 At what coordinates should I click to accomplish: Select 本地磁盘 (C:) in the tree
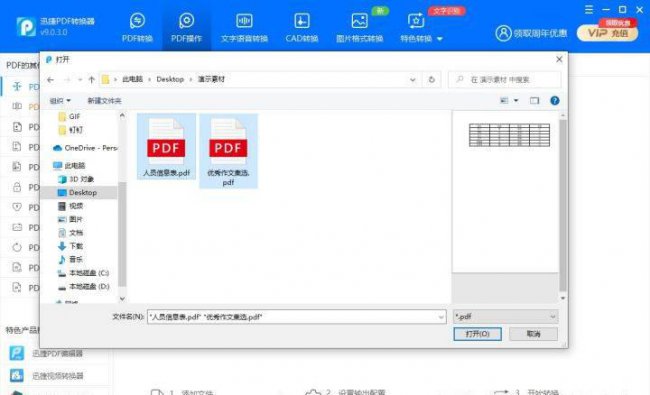pos(83,273)
